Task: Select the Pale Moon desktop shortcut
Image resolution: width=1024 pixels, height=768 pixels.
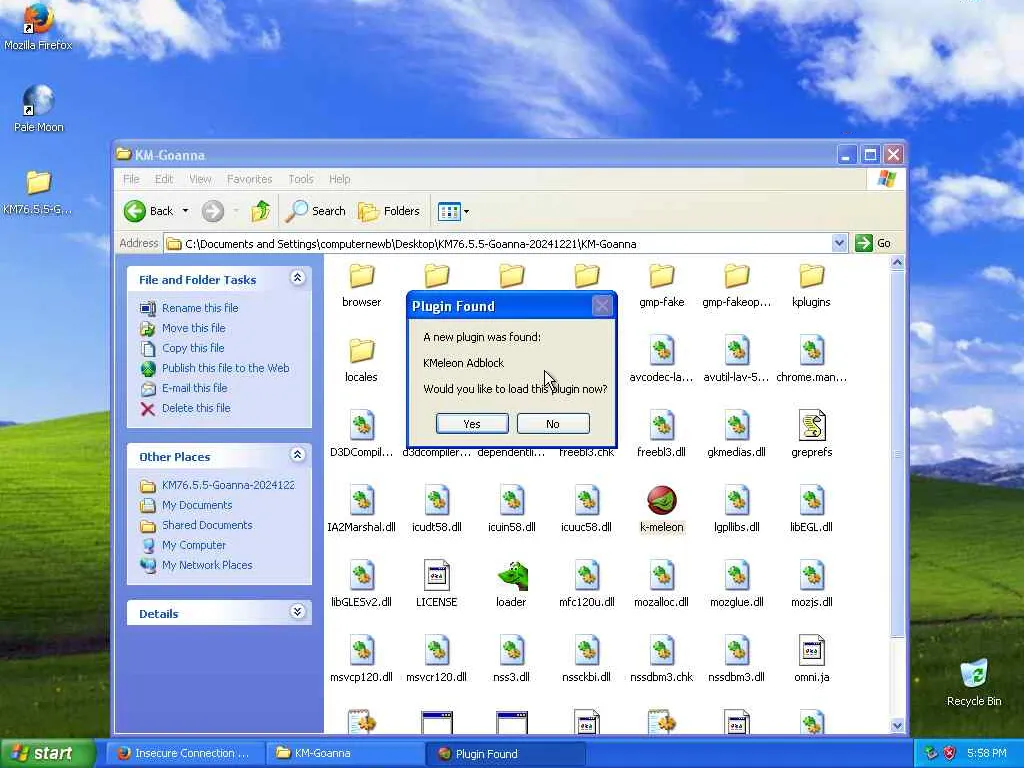Action: coord(39,108)
